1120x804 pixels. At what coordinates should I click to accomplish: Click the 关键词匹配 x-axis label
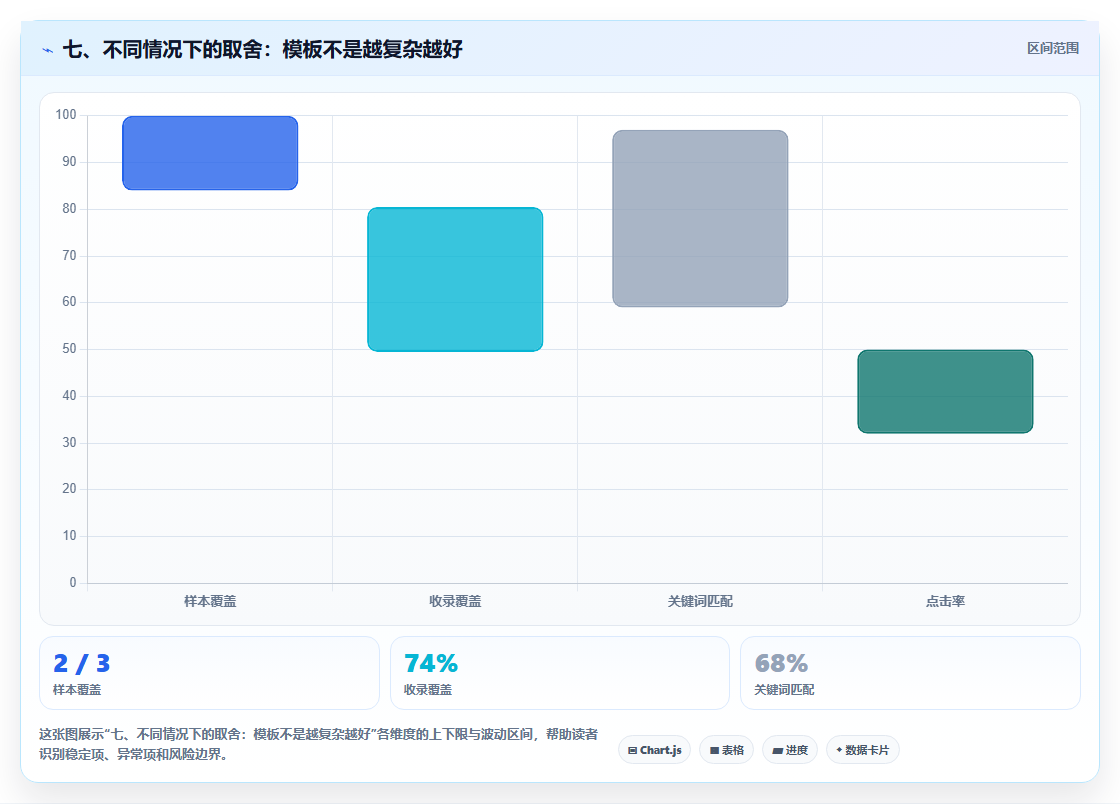(700, 601)
